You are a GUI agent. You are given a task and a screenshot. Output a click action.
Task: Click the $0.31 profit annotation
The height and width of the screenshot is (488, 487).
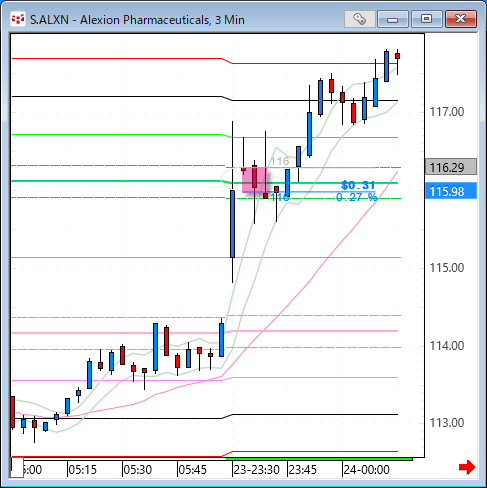point(358,185)
